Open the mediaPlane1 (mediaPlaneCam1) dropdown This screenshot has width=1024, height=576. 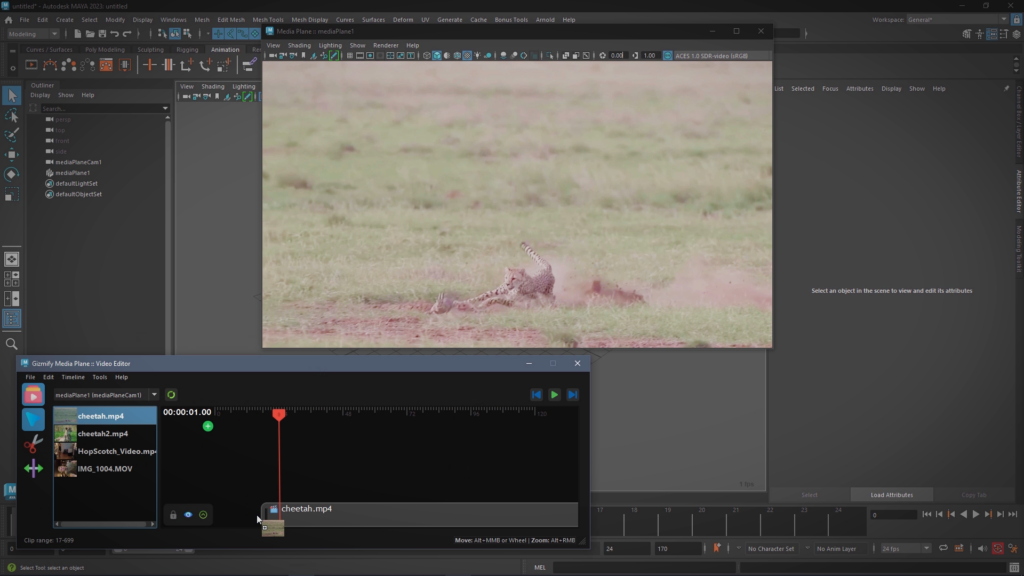click(x=106, y=394)
